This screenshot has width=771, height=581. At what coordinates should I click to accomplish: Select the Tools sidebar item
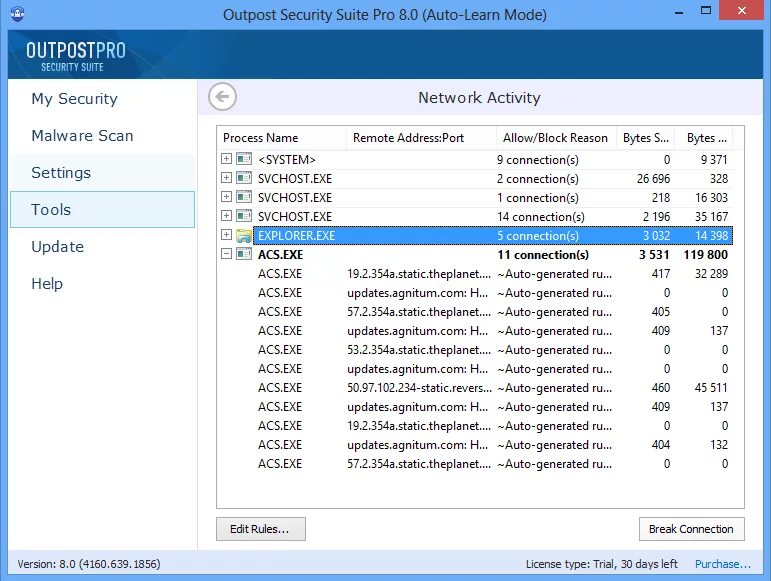point(102,209)
